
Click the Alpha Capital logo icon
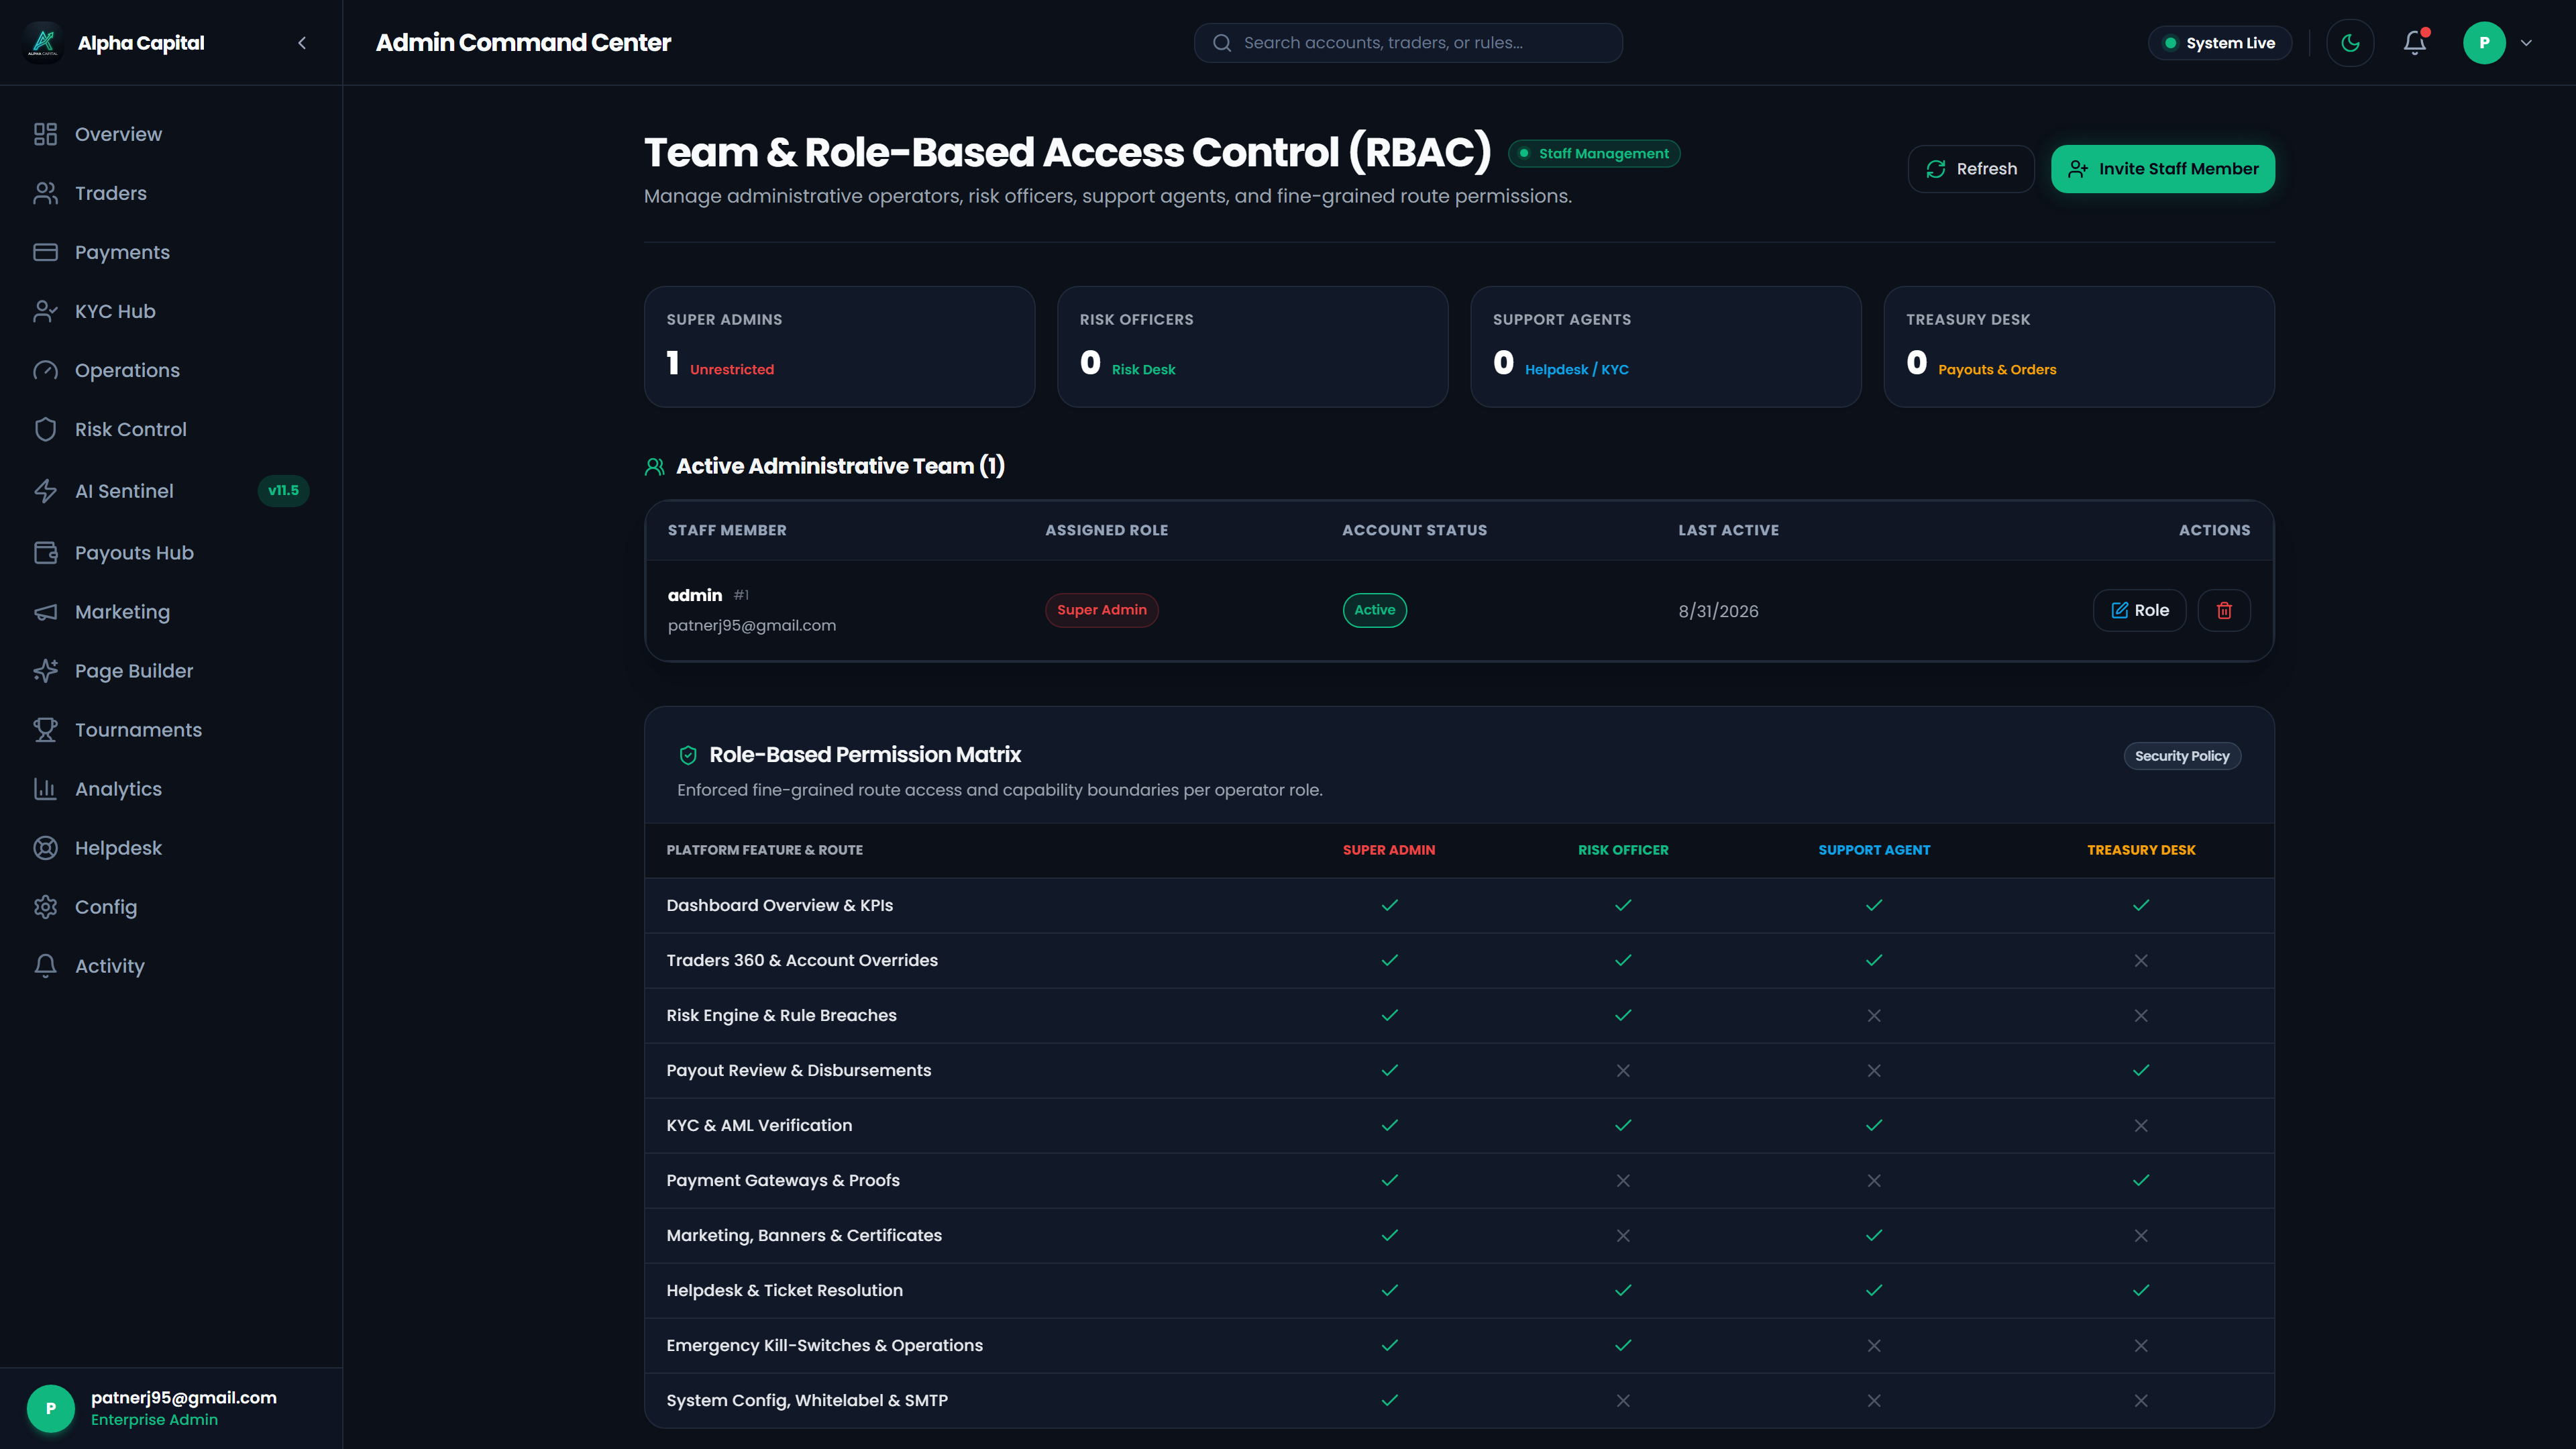pos(43,42)
